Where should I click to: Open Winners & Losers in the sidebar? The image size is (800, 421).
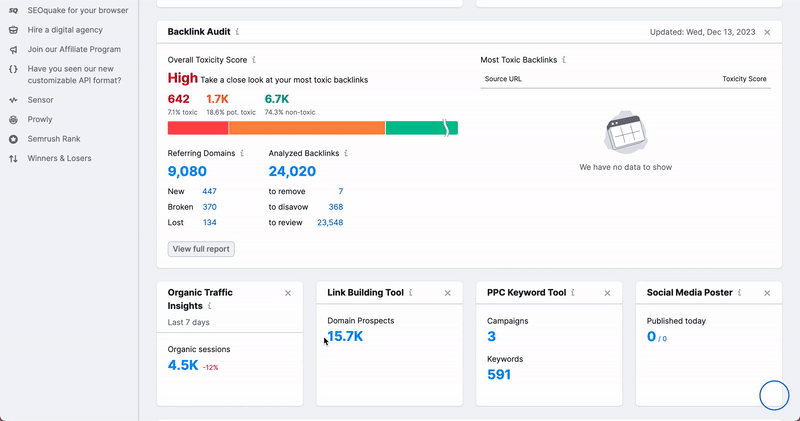point(60,158)
